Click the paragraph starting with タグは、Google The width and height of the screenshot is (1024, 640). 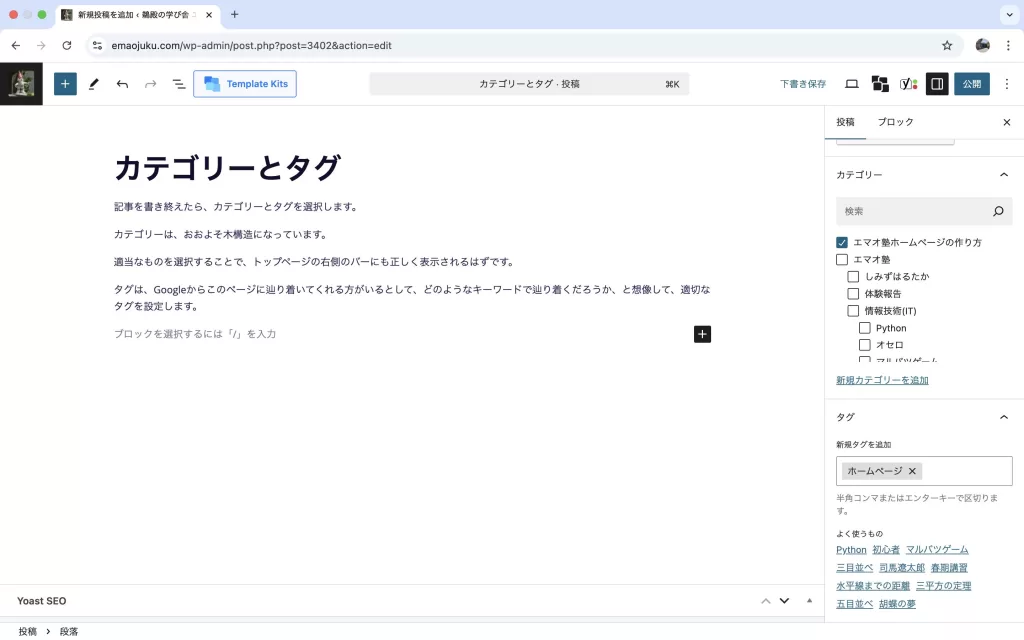point(412,298)
